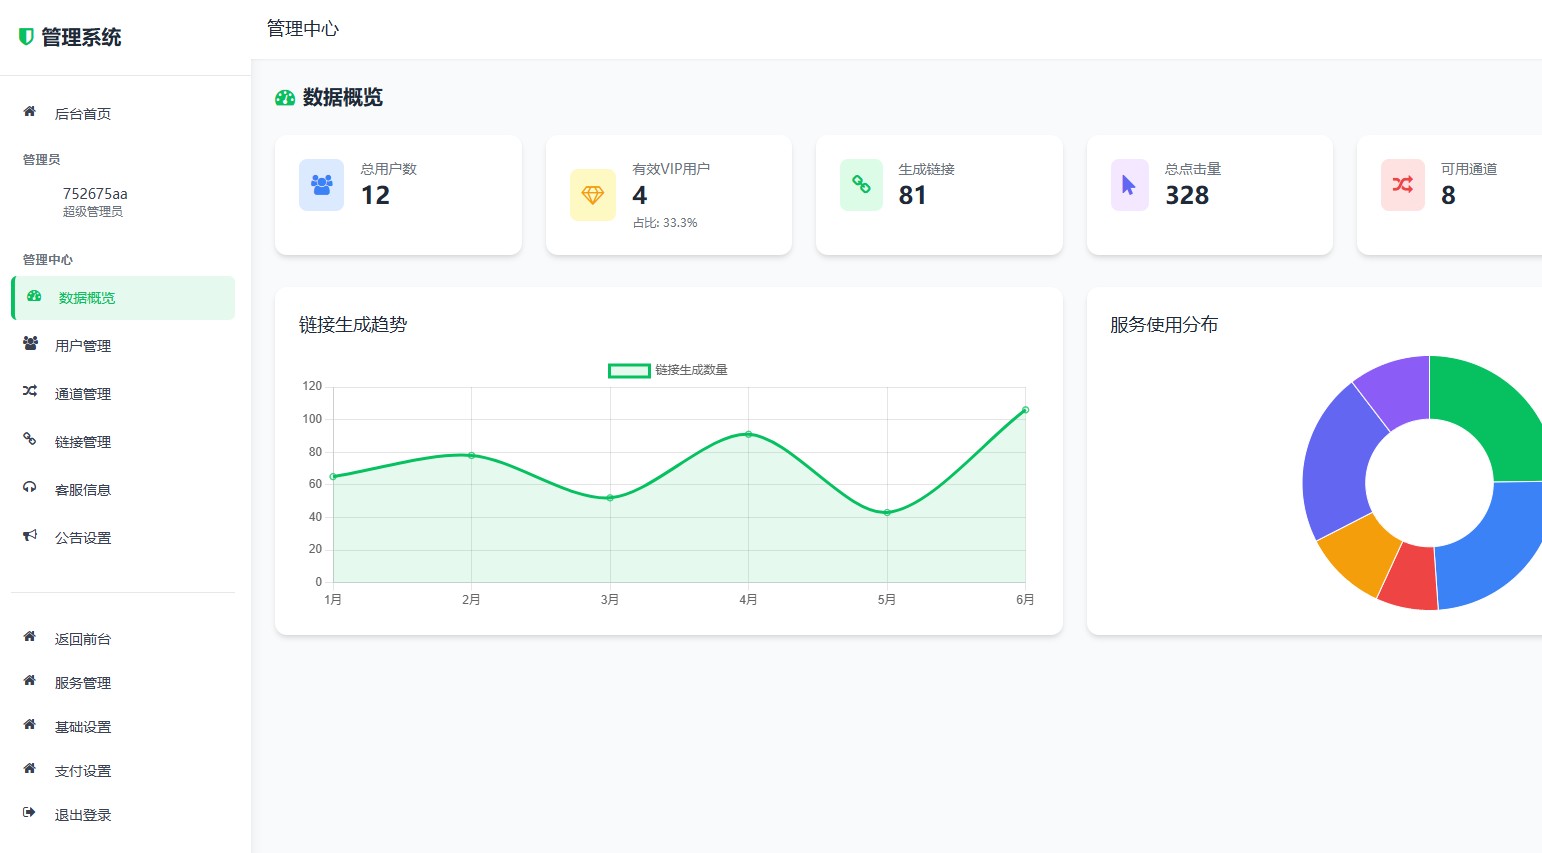Click the 公告设置 megaphone icon
The height and width of the screenshot is (853, 1542).
pos(29,537)
